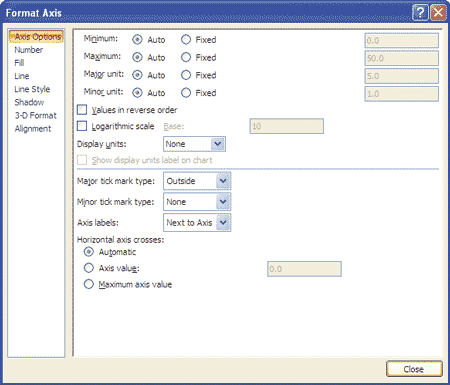Select Fixed for Major unit
Image resolution: width=450 pixels, height=385 pixels.
pyautogui.click(x=186, y=75)
